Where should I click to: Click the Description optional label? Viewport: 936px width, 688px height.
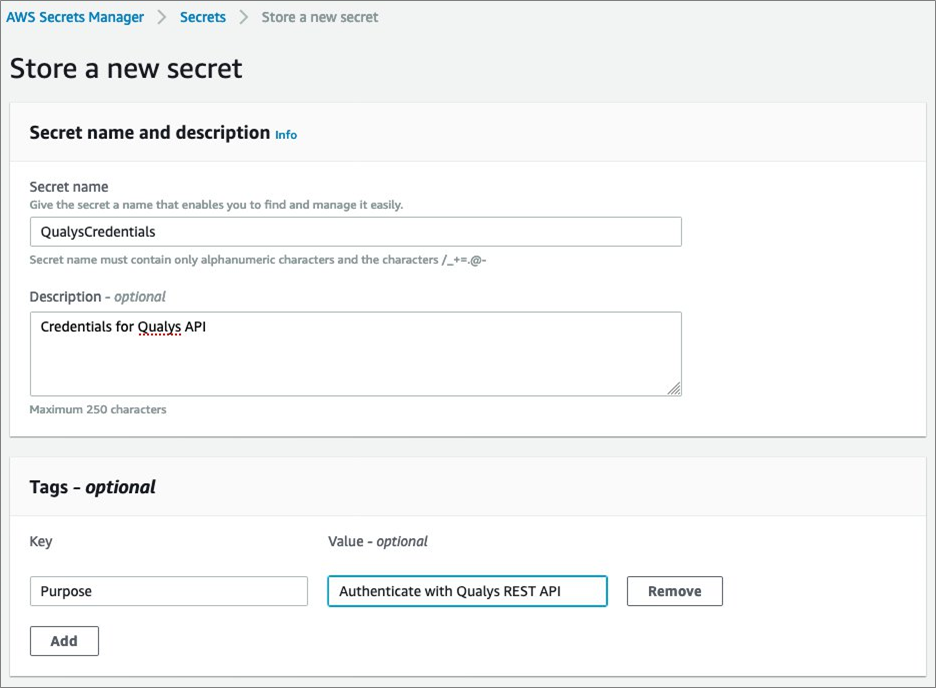[97, 297]
